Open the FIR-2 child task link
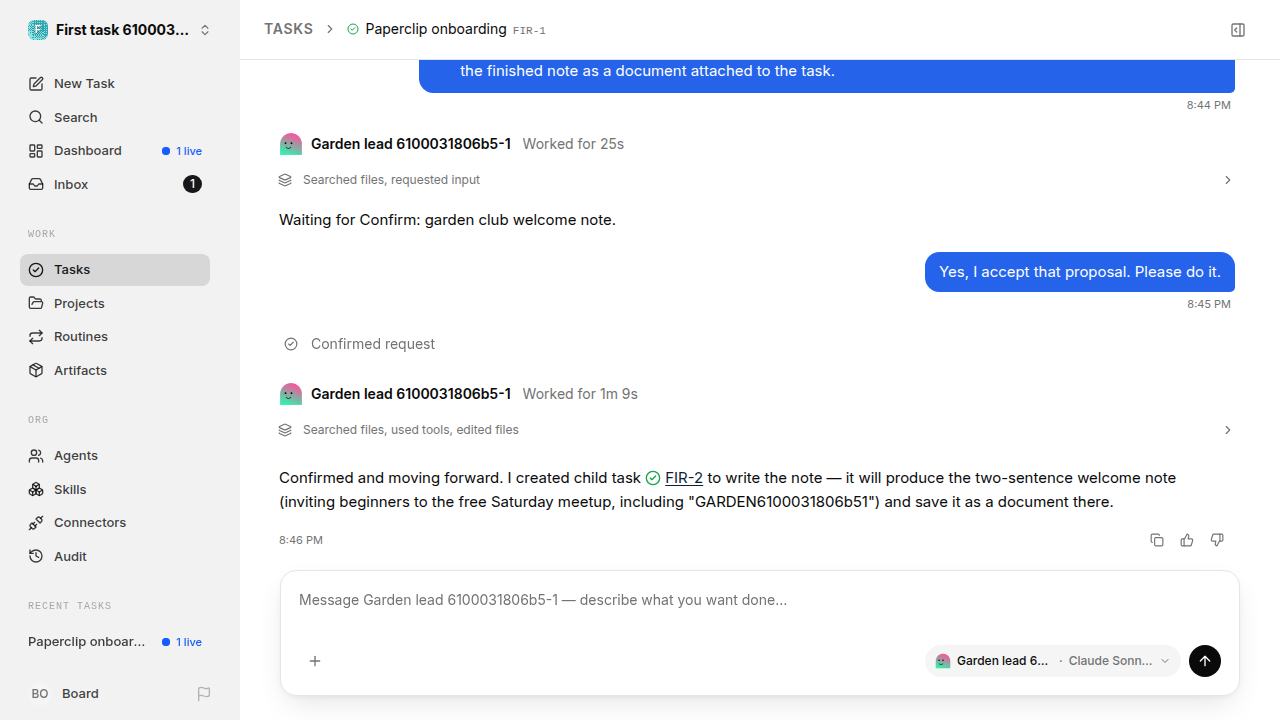1280x720 pixels. (x=684, y=478)
